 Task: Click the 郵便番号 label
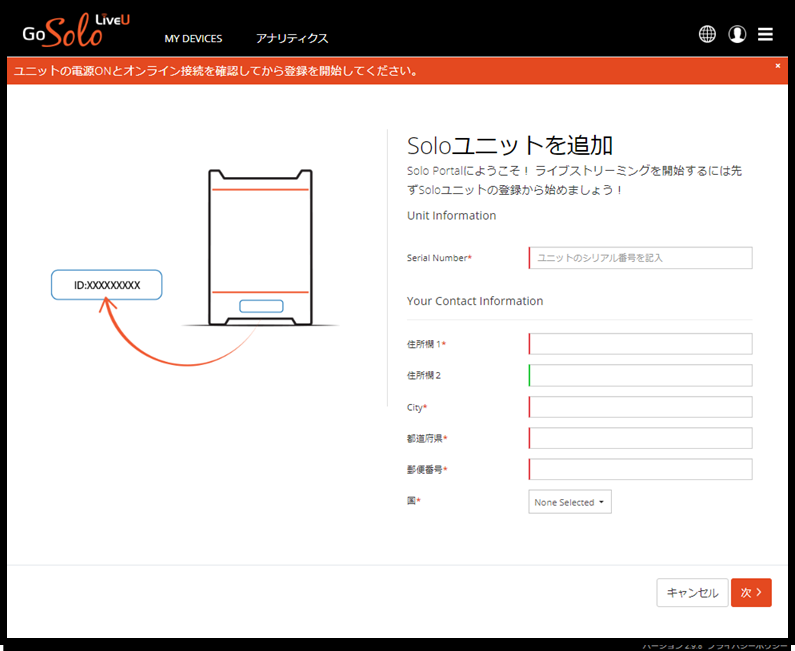coord(426,470)
